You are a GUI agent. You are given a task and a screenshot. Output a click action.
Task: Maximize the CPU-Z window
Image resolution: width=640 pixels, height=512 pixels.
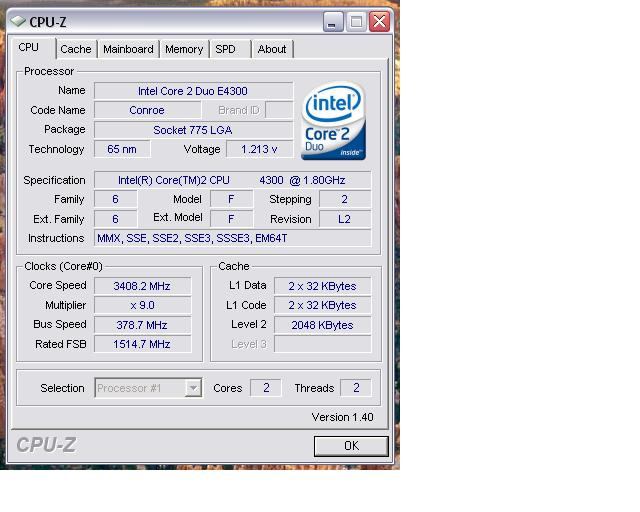[356, 22]
